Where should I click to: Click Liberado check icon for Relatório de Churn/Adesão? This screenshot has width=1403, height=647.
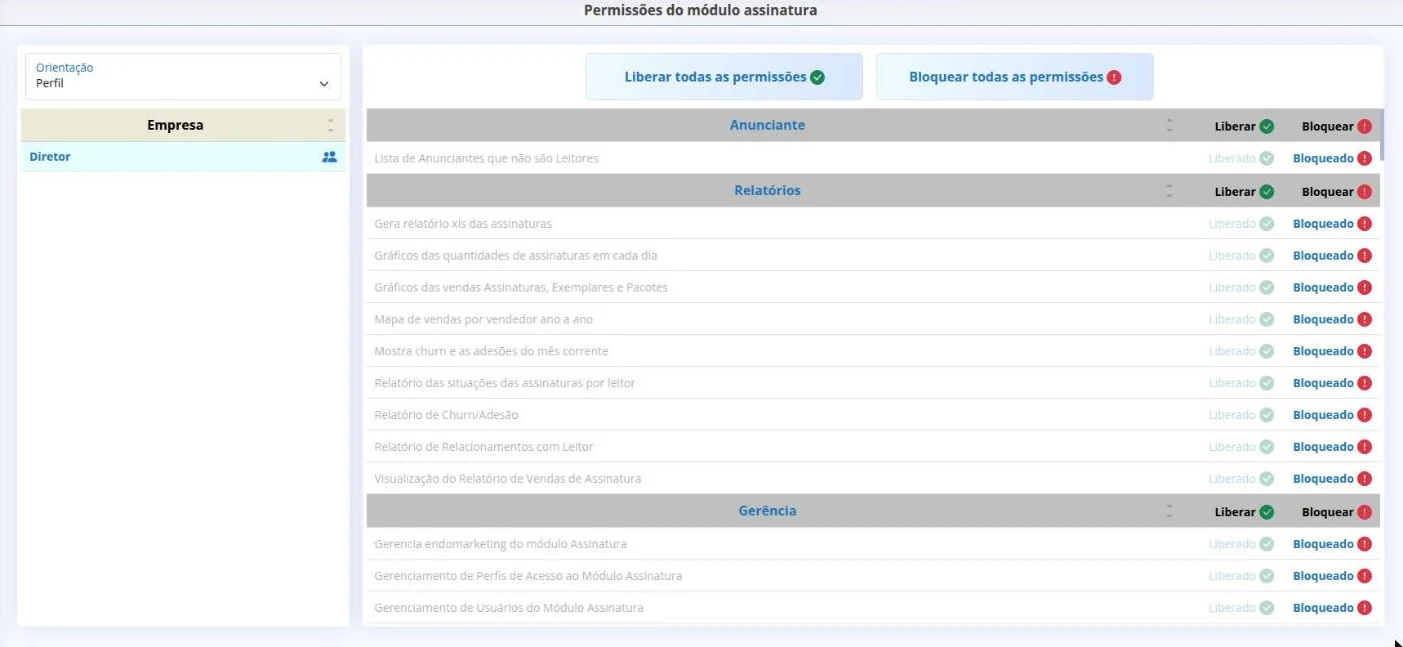tap(1267, 415)
